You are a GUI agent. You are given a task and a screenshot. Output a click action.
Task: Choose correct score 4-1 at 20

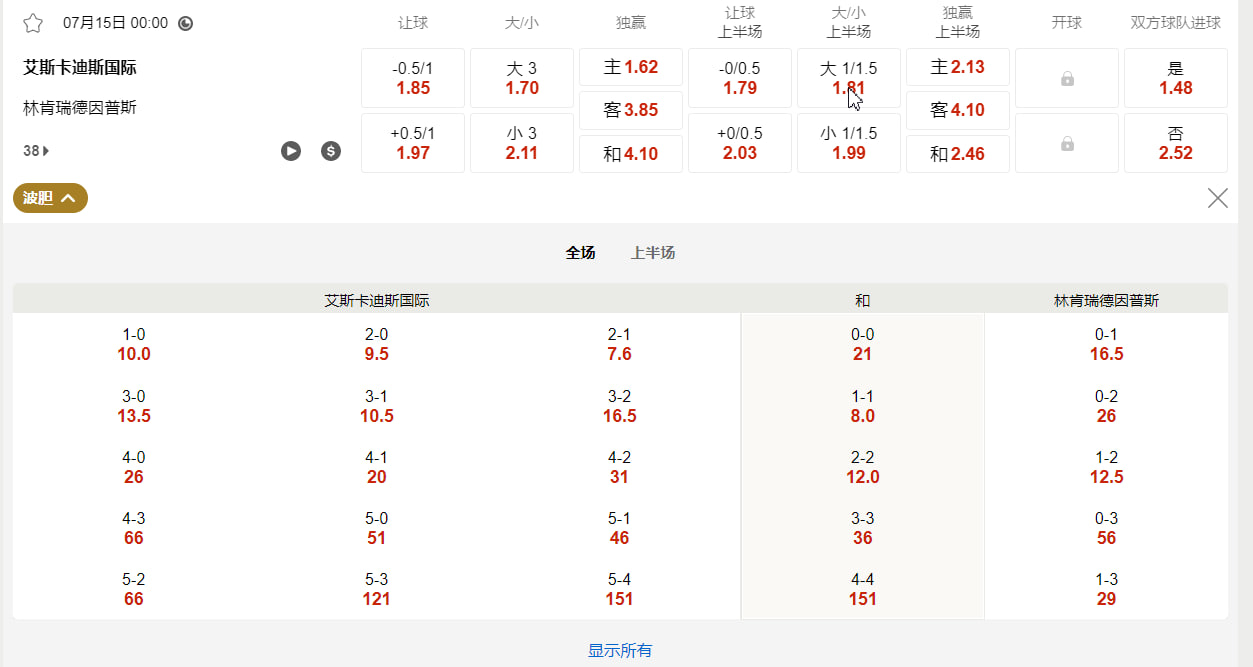point(377,467)
